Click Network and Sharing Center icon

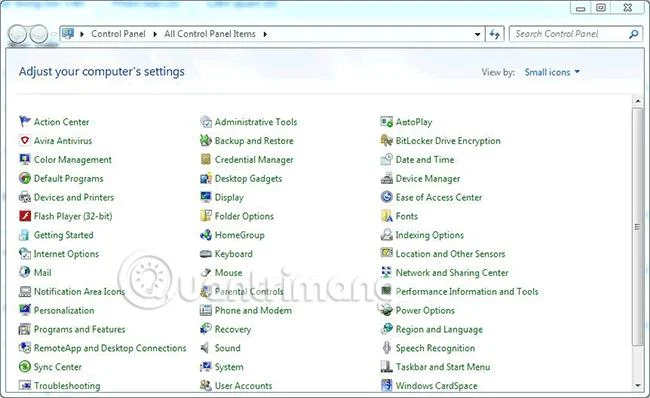(x=387, y=272)
